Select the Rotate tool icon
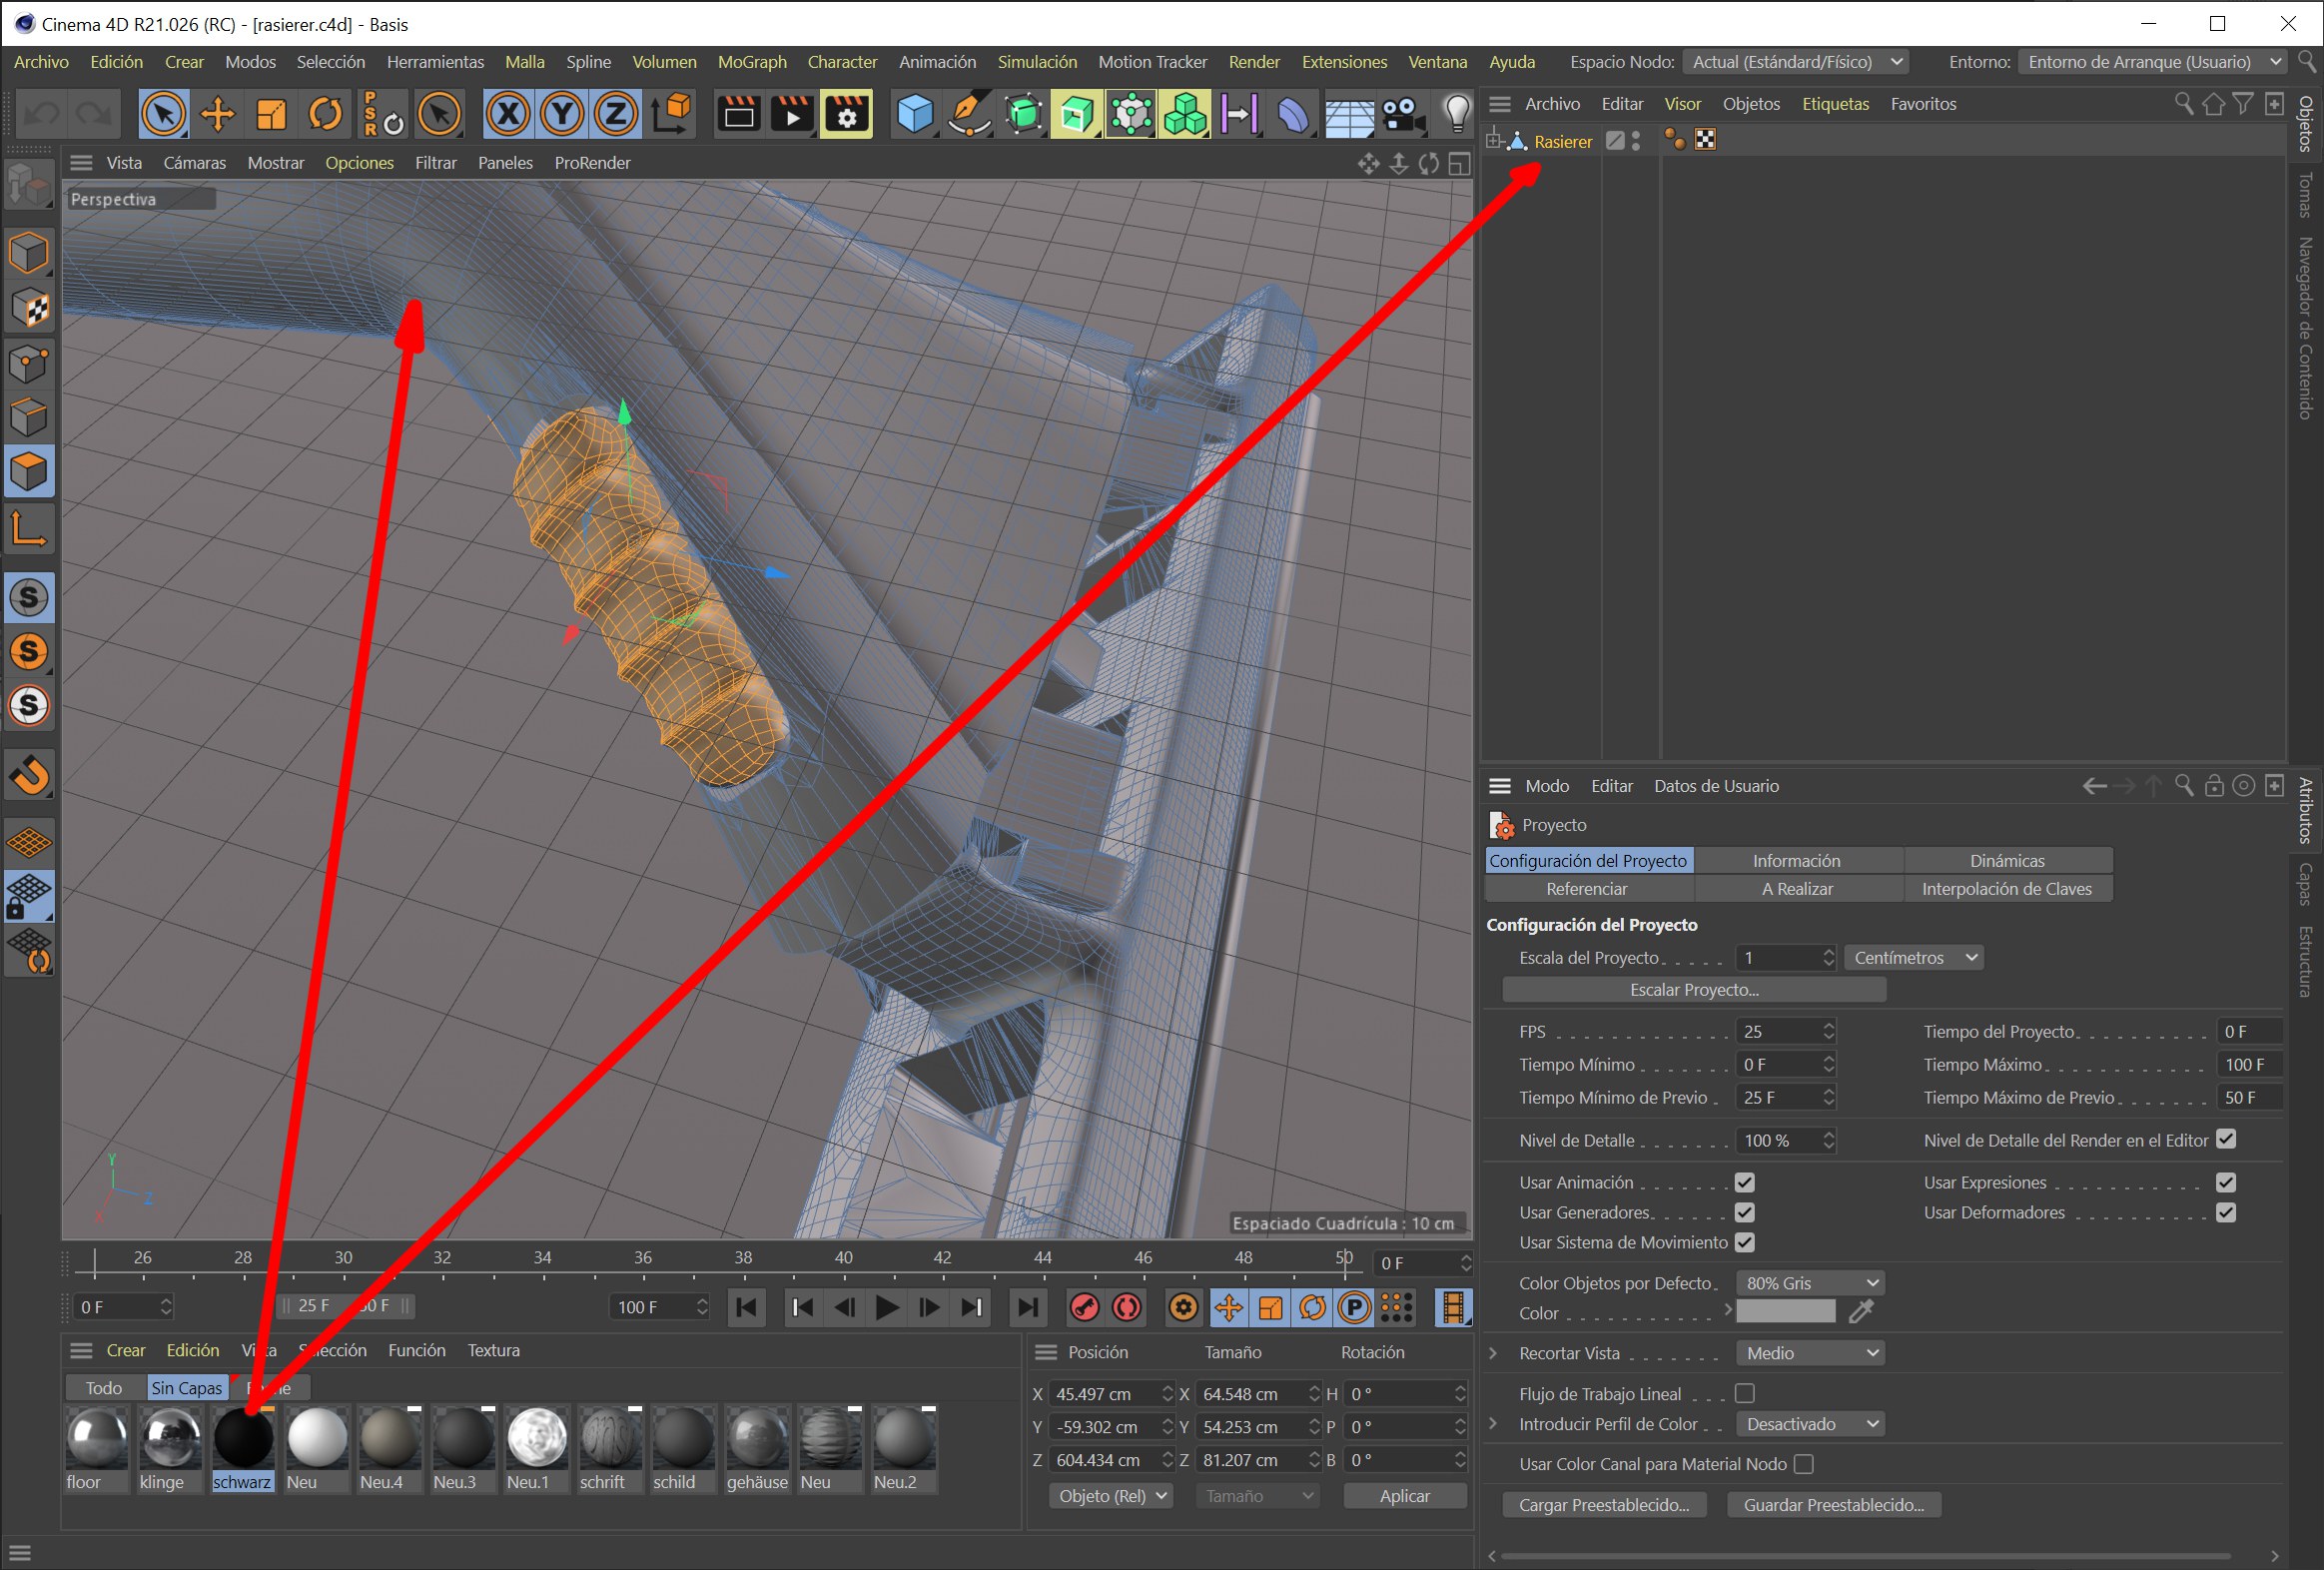Image resolution: width=2324 pixels, height=1570 pixels. [325, 114]
